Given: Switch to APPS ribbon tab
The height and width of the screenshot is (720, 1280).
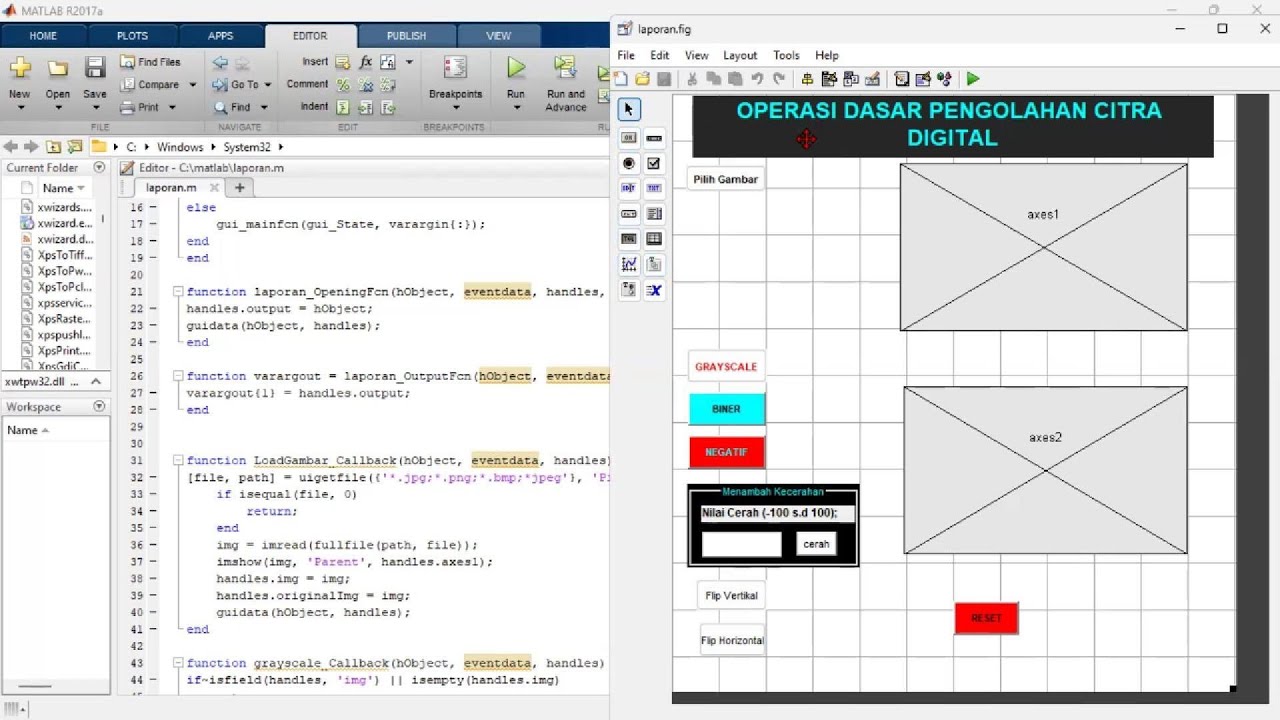Looking at the screenshot, I should pos(220,35).
